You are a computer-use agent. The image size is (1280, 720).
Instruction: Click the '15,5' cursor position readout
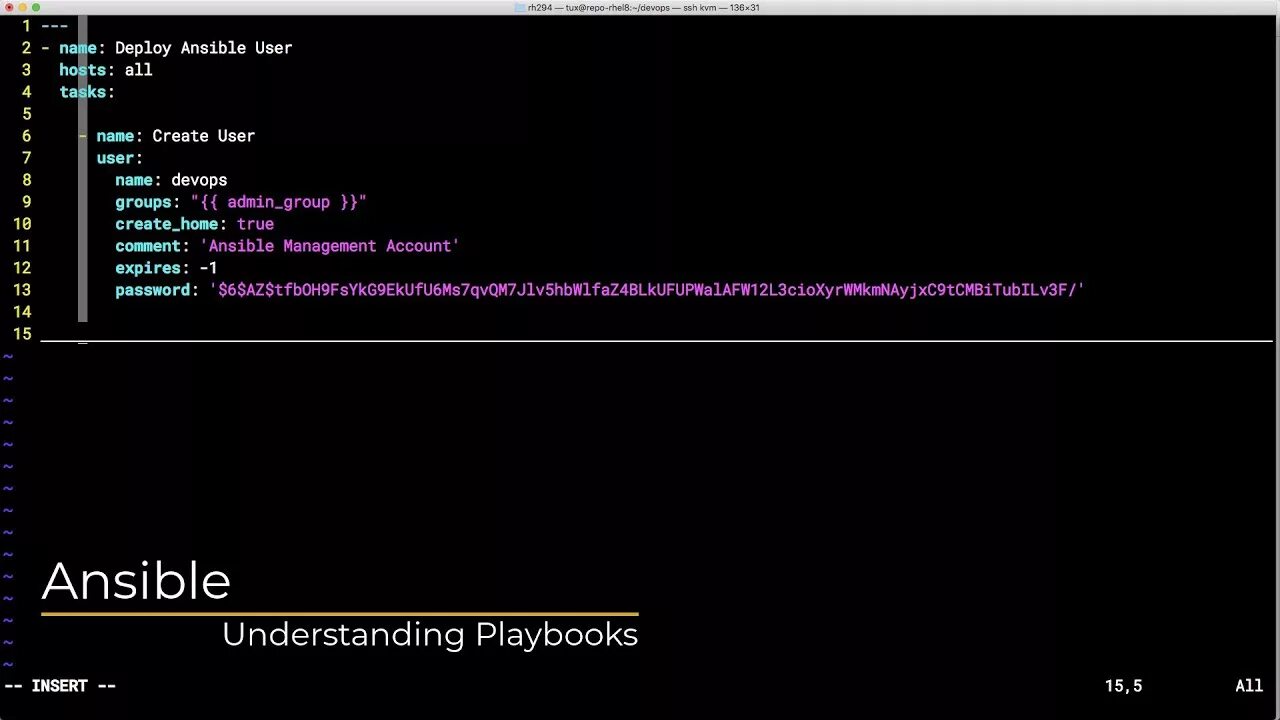1123,686
